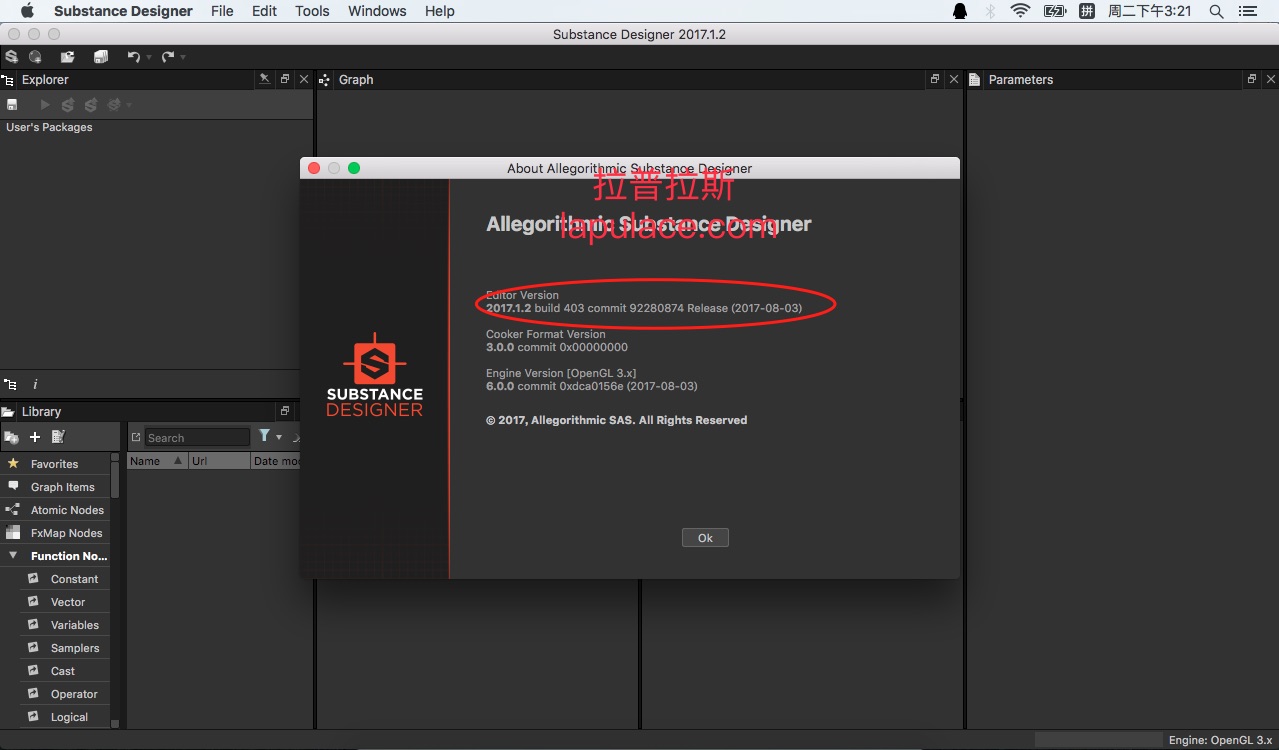Click the QQ penguin menu bar icon
The image size is (1279, 750).
960,11
